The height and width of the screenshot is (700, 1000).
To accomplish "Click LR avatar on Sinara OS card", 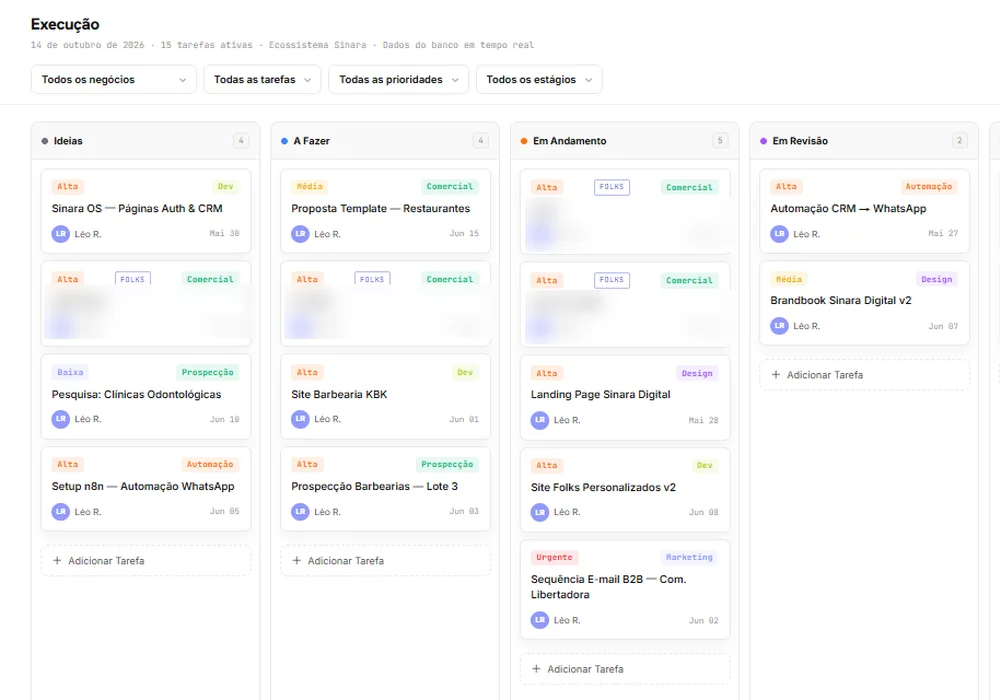I will [61, 234].
